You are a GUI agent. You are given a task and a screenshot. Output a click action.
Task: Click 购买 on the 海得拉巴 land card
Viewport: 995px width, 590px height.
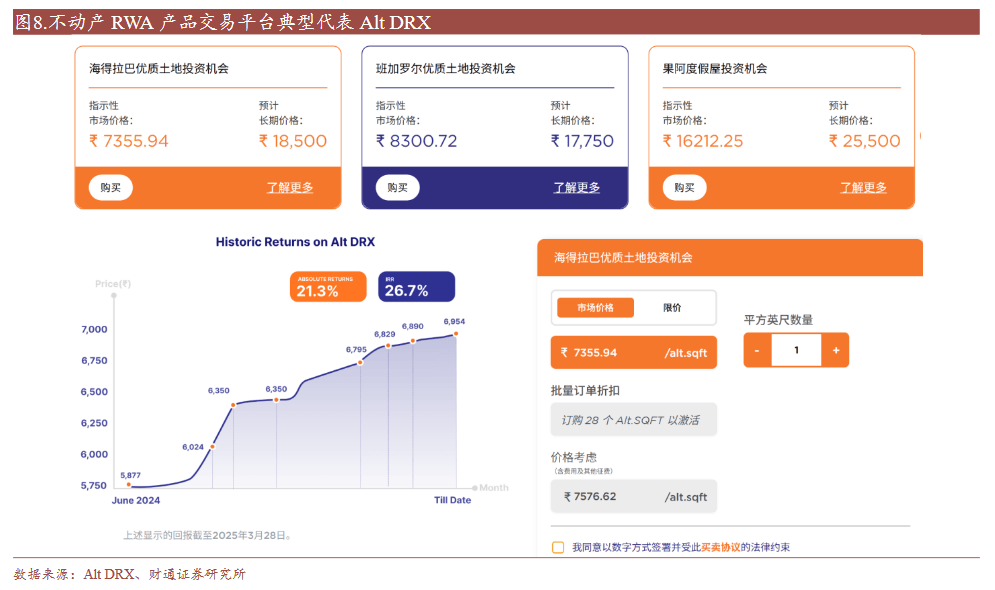coord(110,188)
